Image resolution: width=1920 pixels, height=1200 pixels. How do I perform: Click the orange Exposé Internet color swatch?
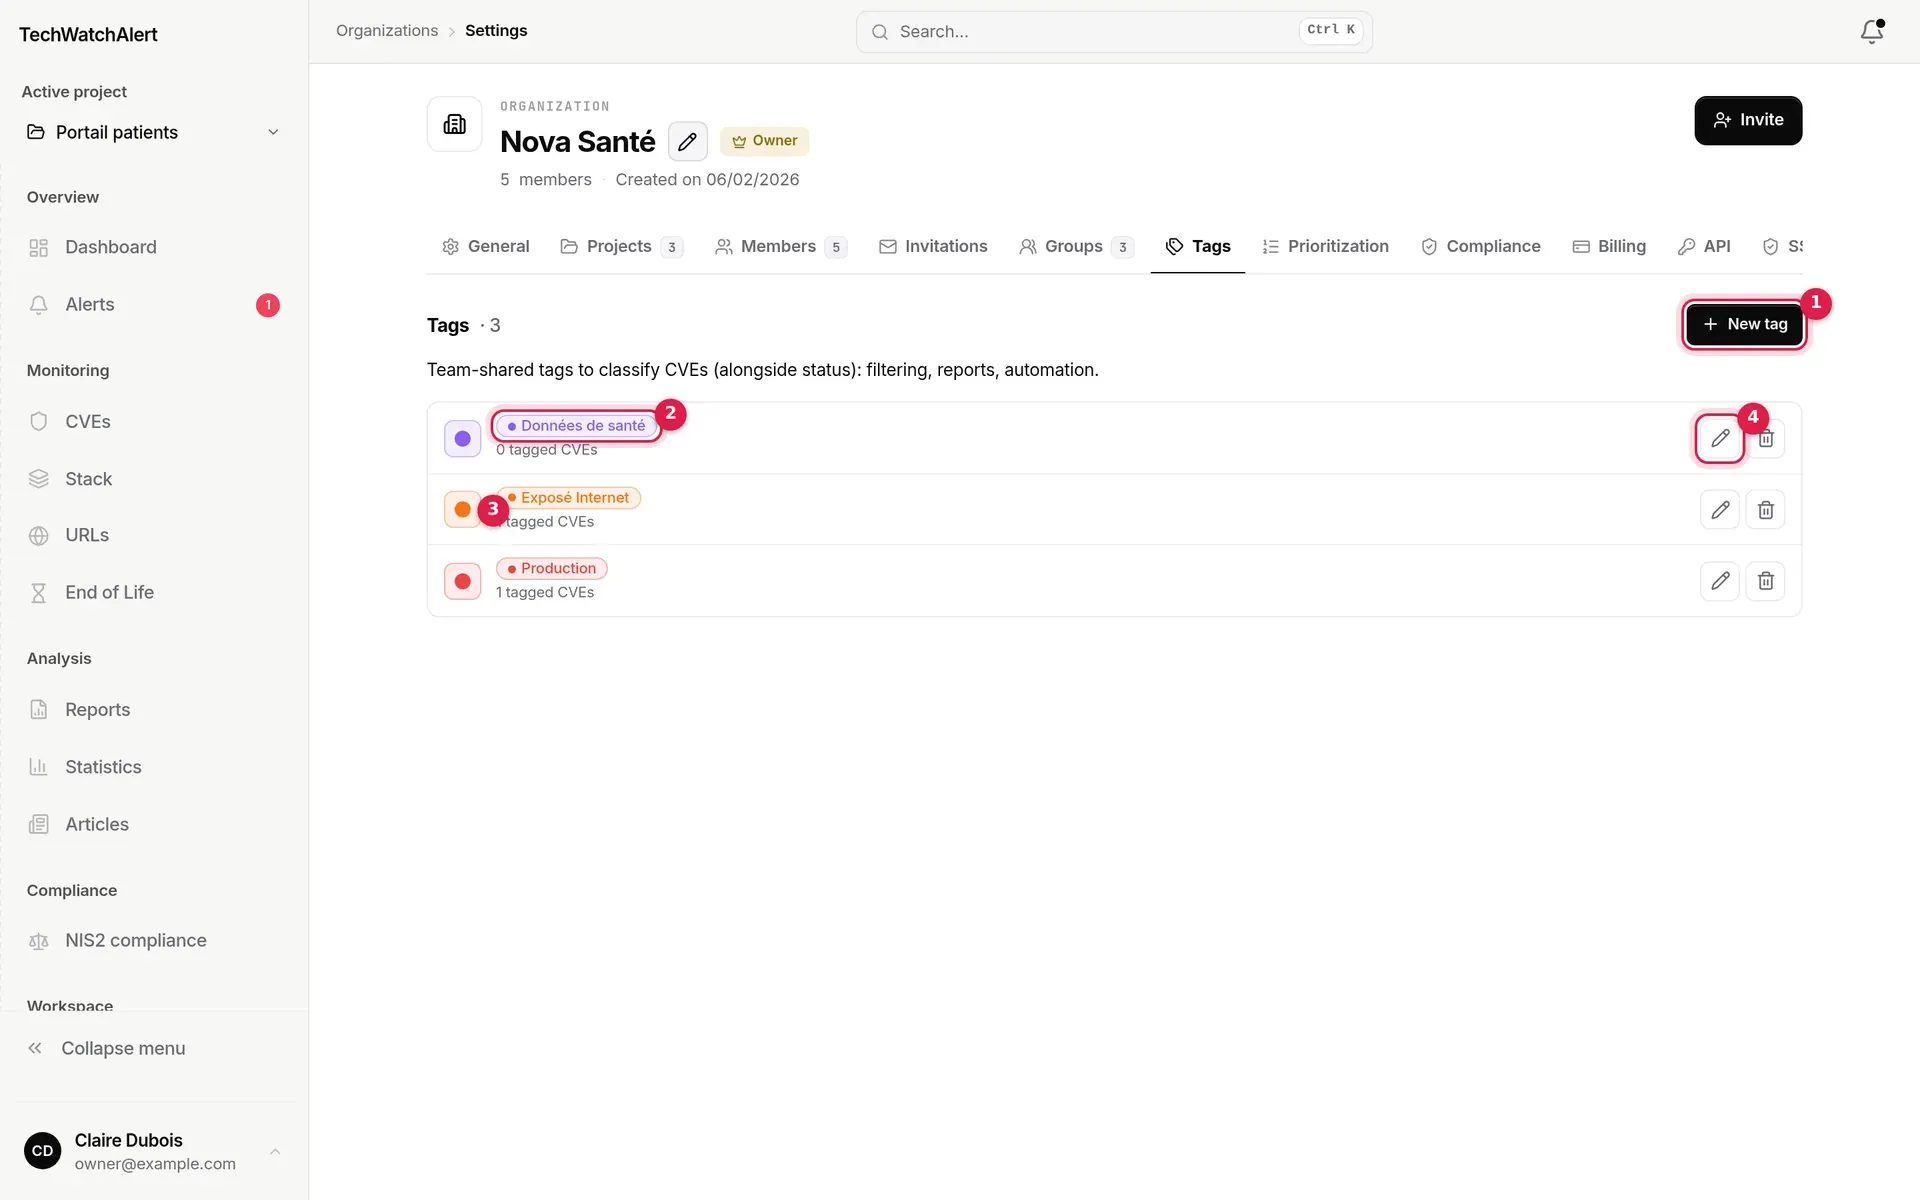462,510
